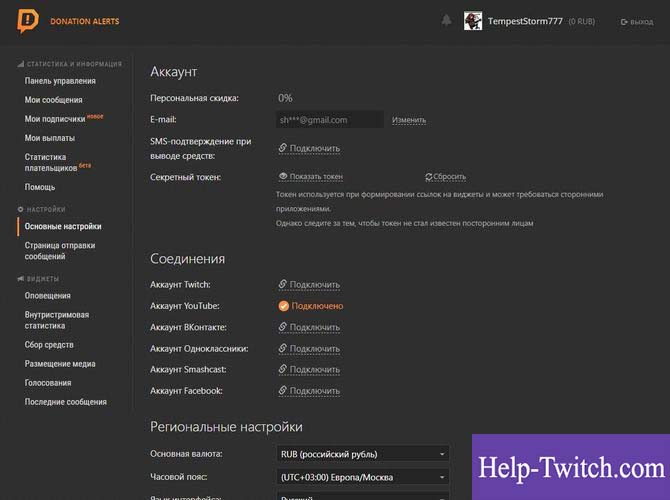
Task: Open Панель управления in sidebar
Action: pos(60,81)
